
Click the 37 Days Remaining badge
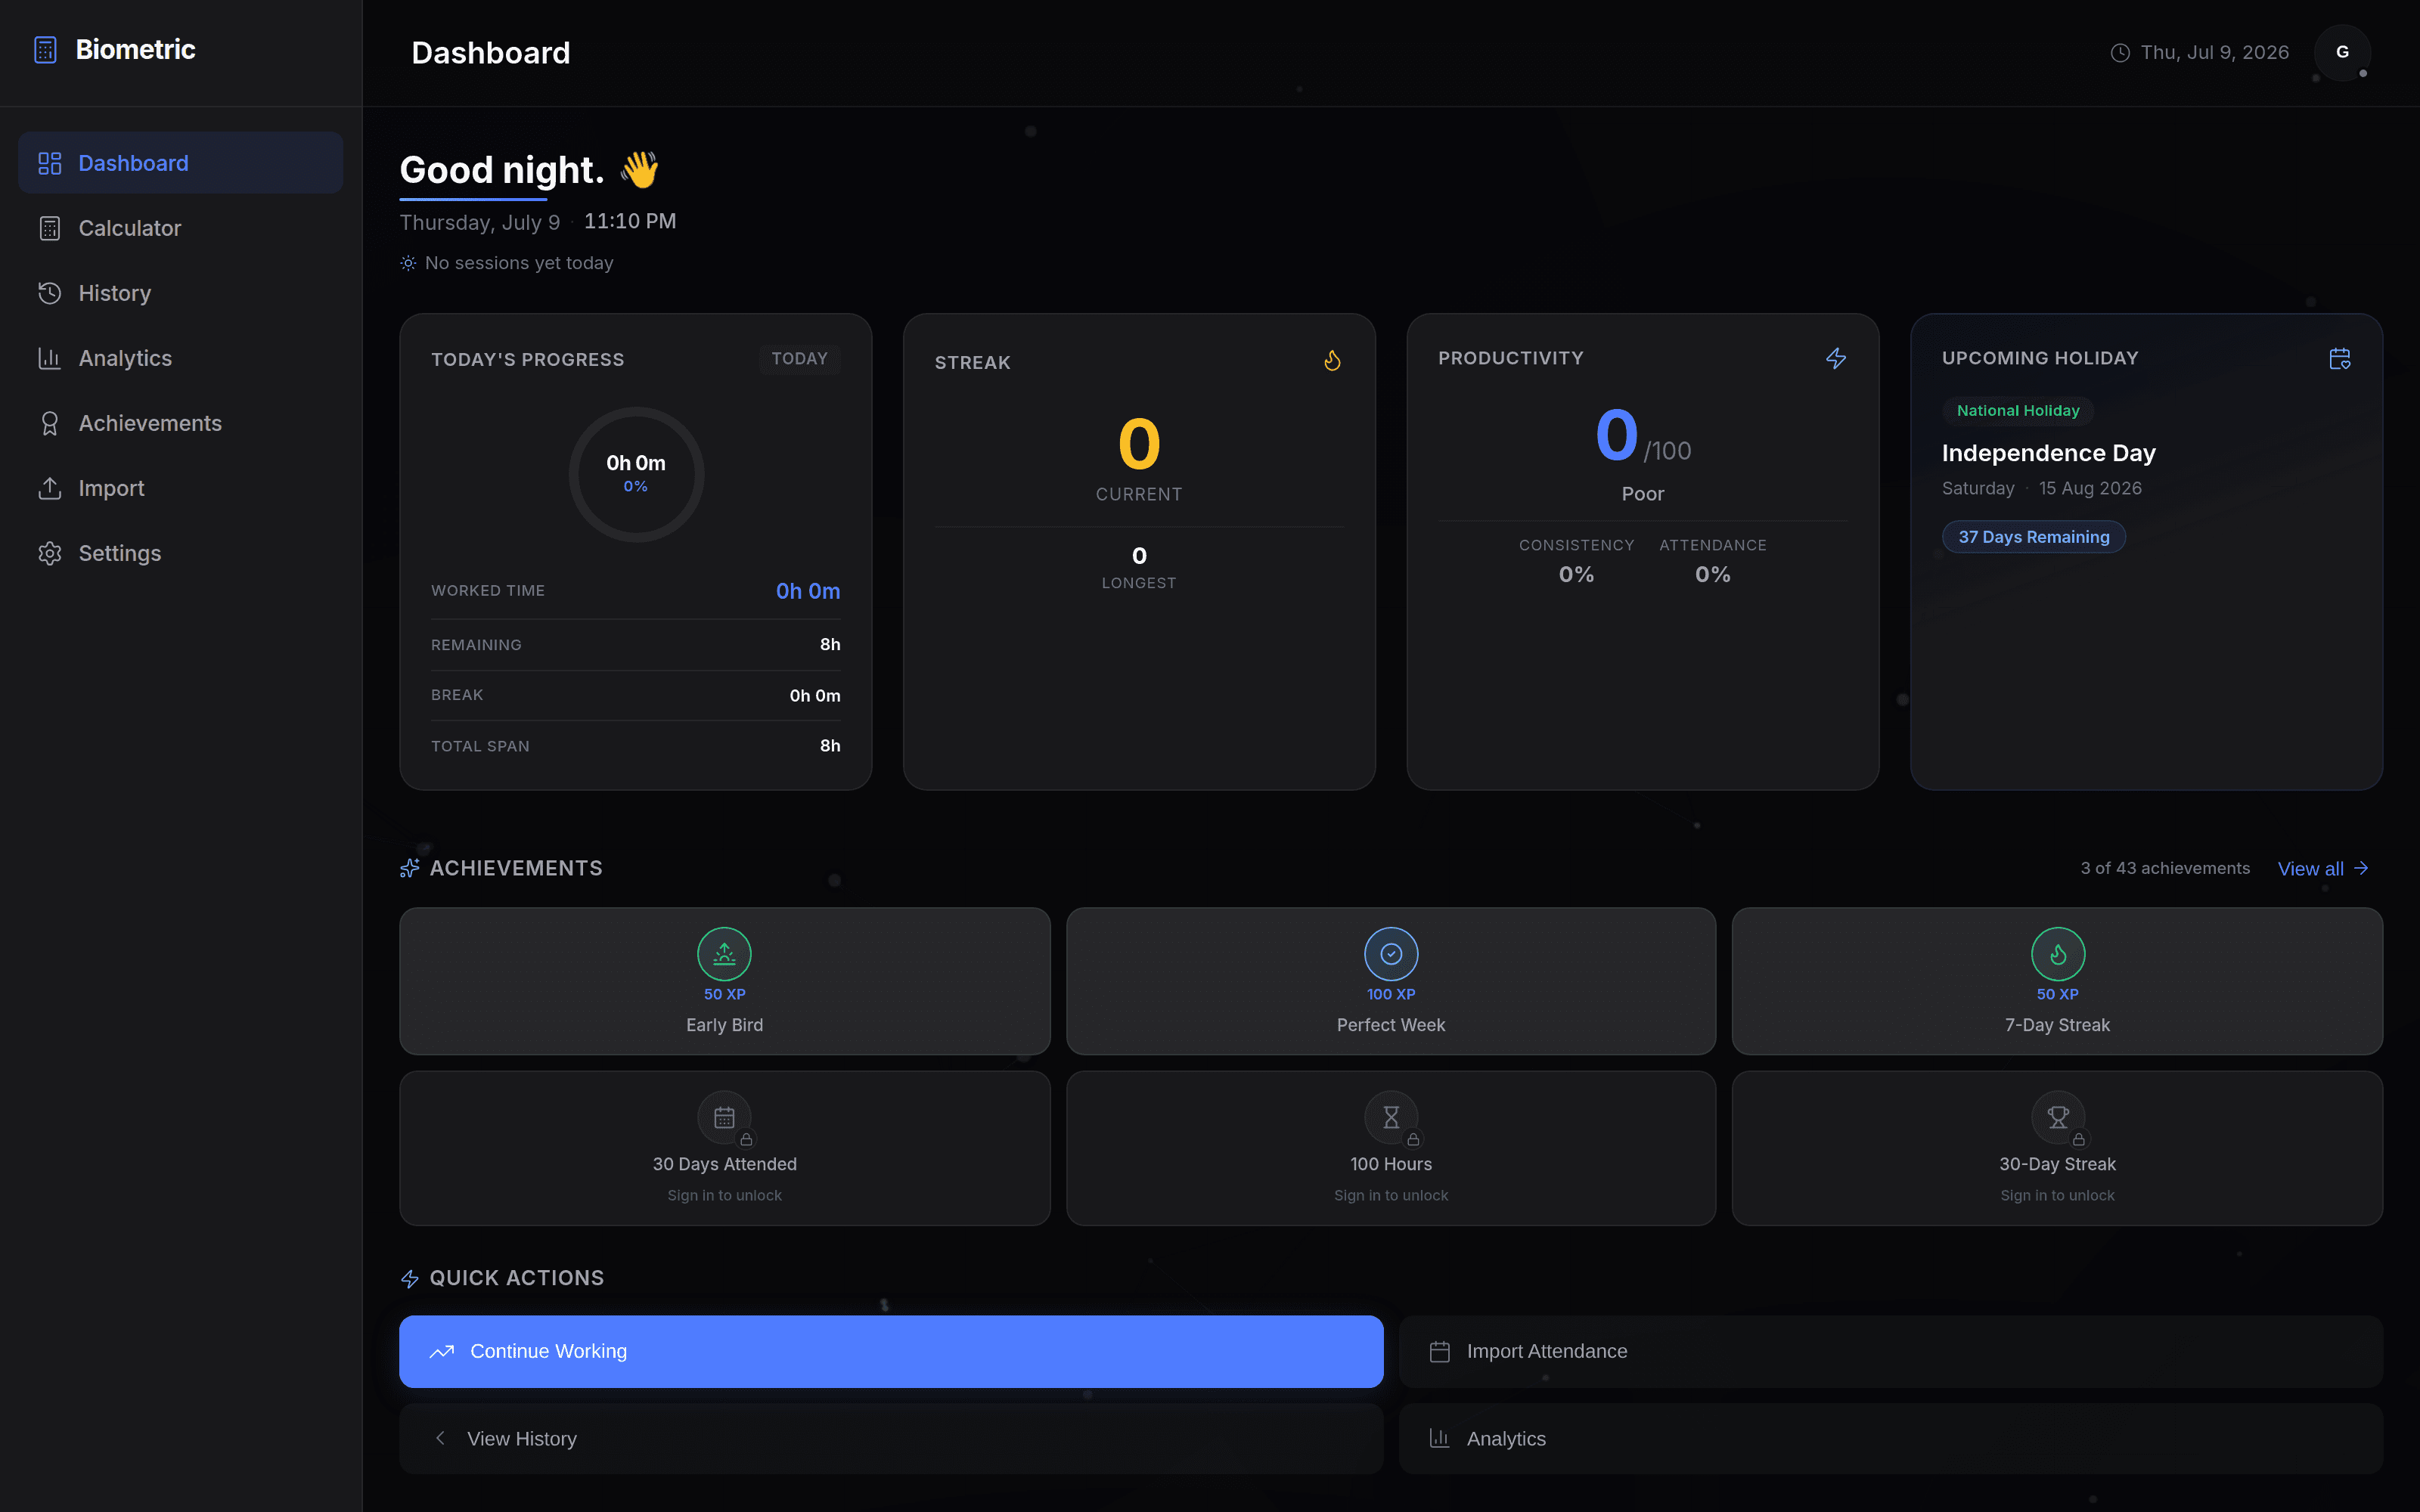pyautogui.click(x=2034, y=537)
